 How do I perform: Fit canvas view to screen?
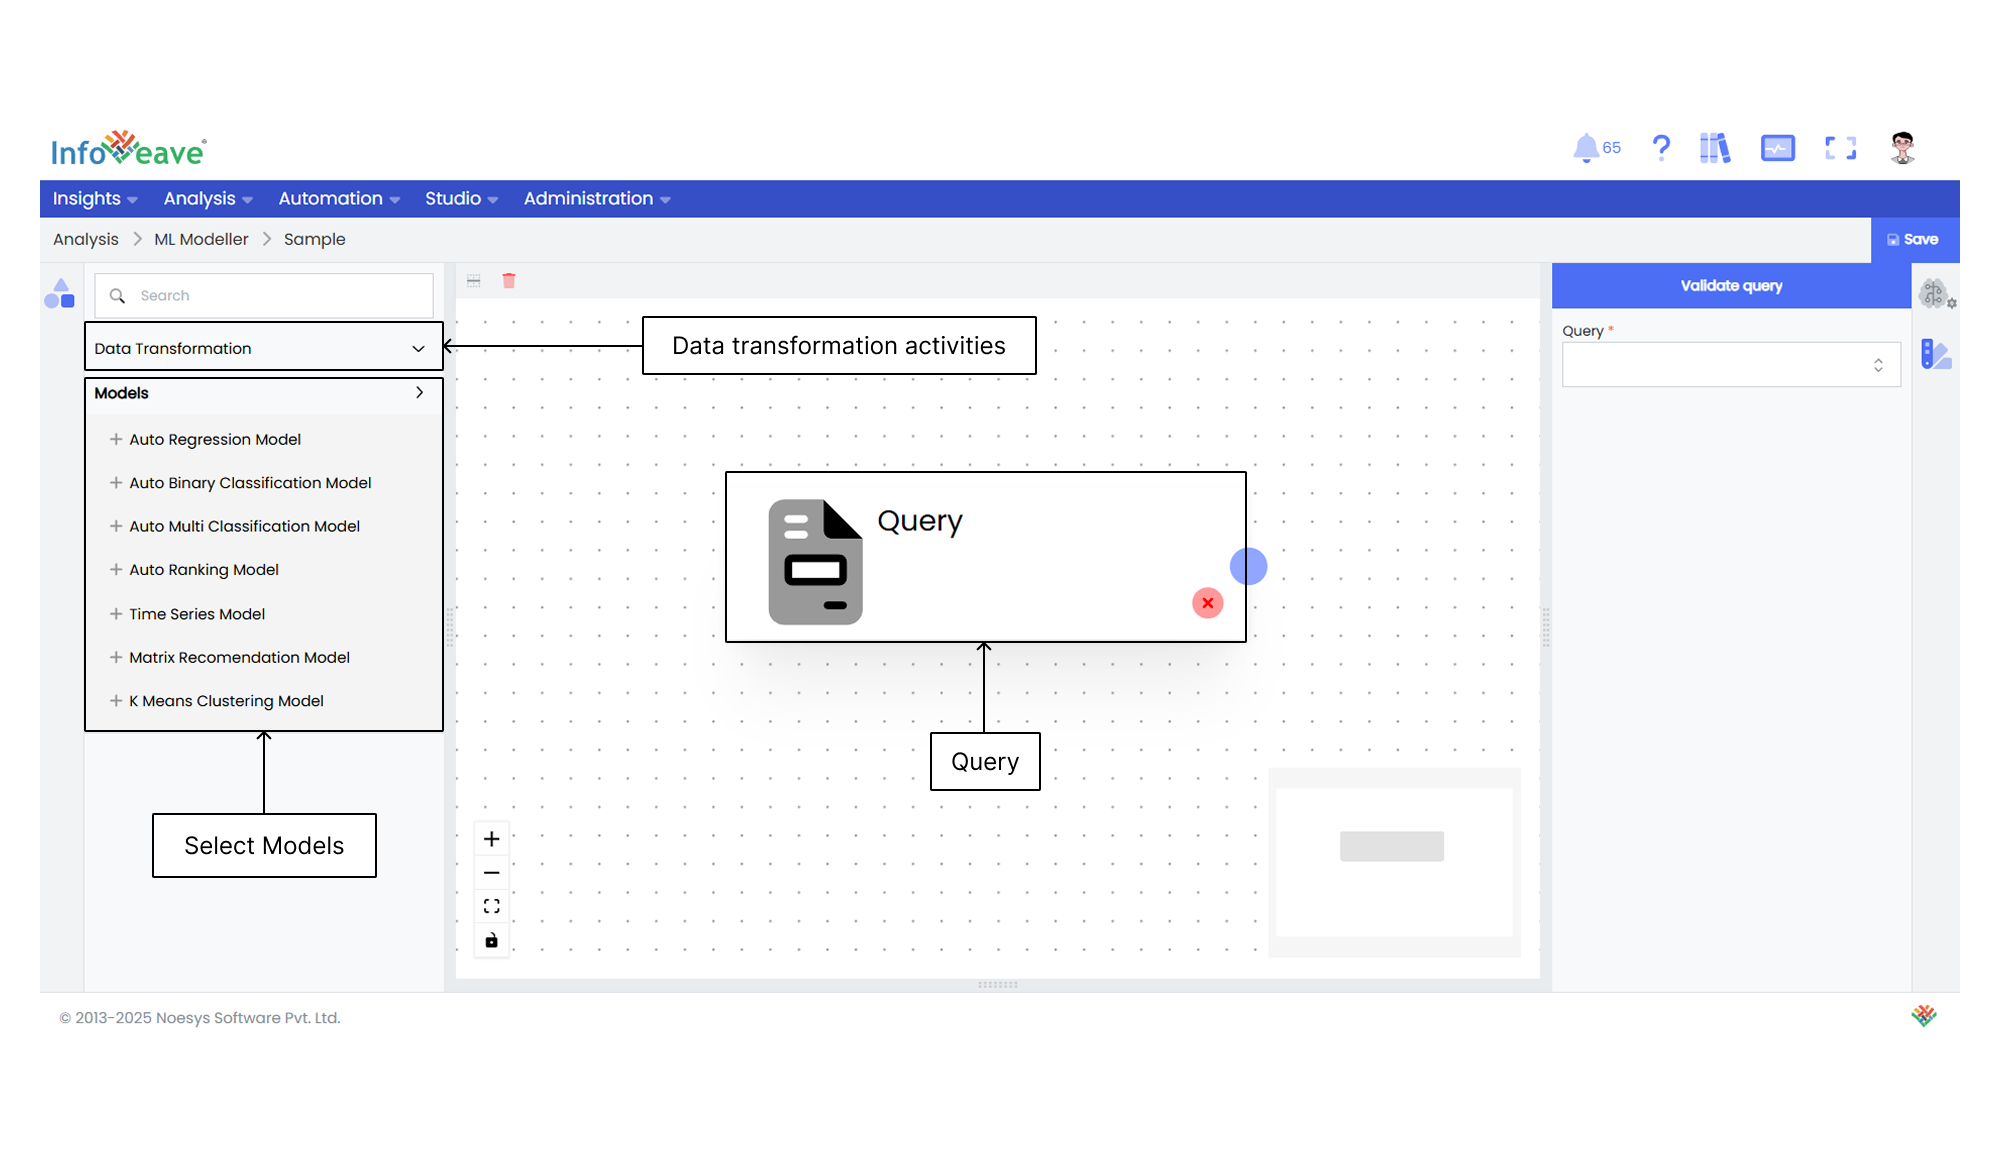(491, 906)
